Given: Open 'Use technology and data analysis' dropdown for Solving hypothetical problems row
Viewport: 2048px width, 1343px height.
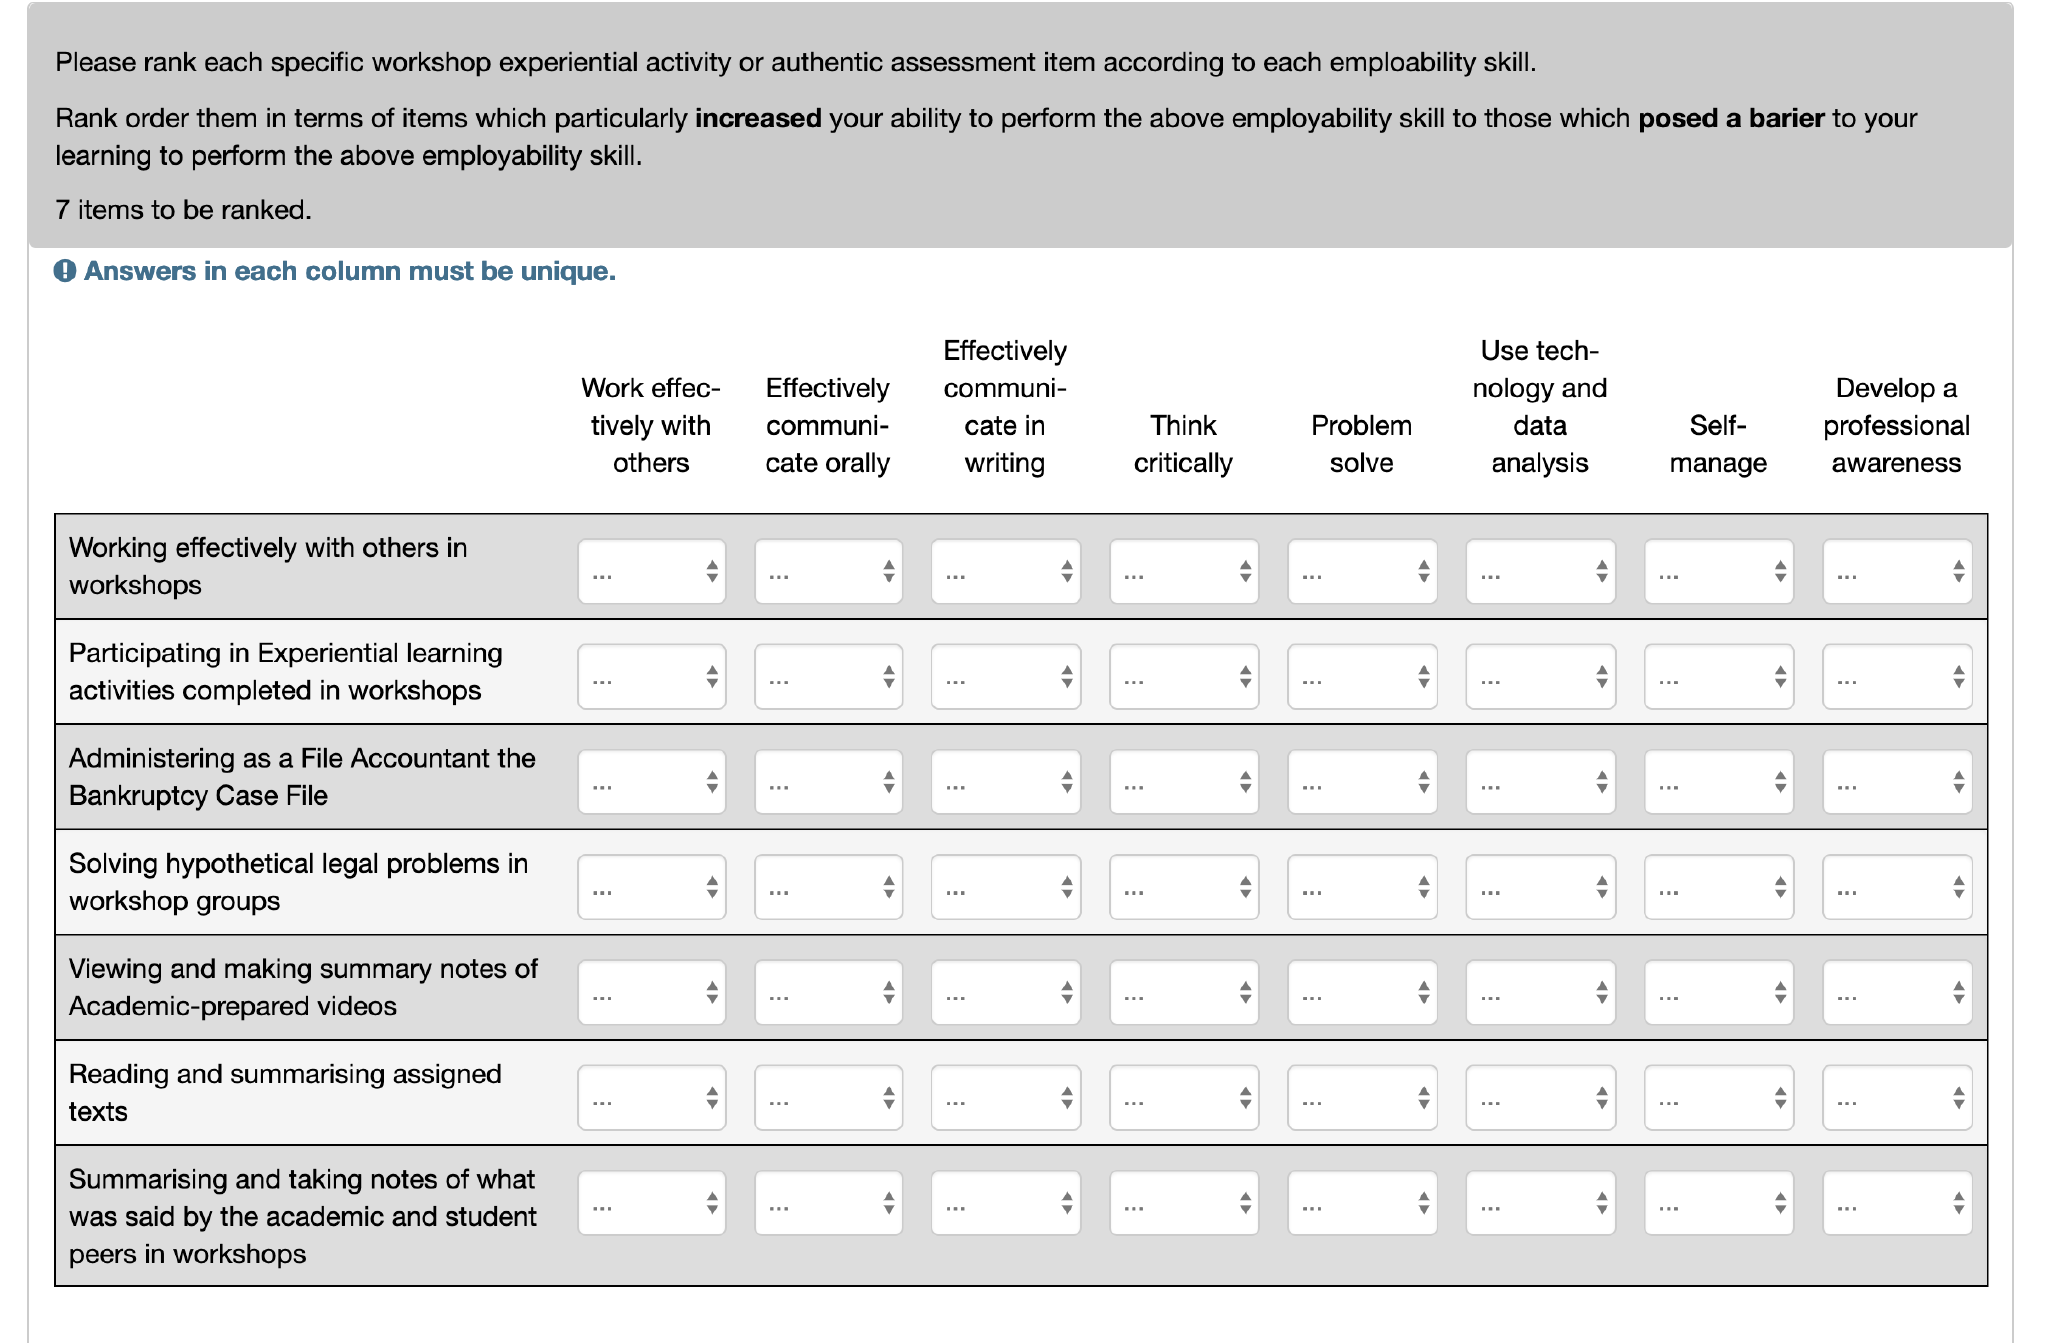Looking at the screenshot, I should pyautogui.click(x=1540, y=887).
